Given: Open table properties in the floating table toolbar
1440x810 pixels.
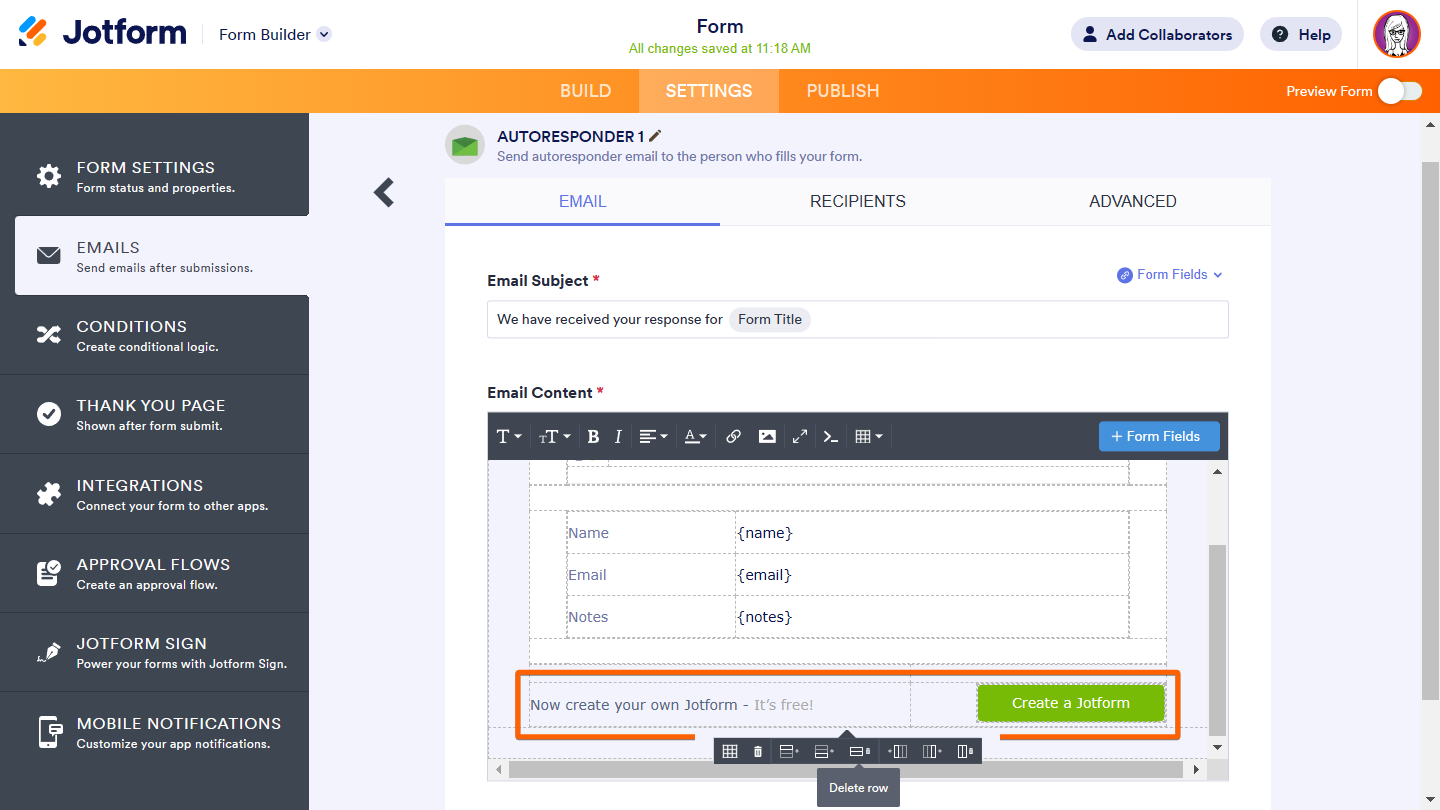Looking at the screenshot, I should pyautogui.click(x=730, y=751).
